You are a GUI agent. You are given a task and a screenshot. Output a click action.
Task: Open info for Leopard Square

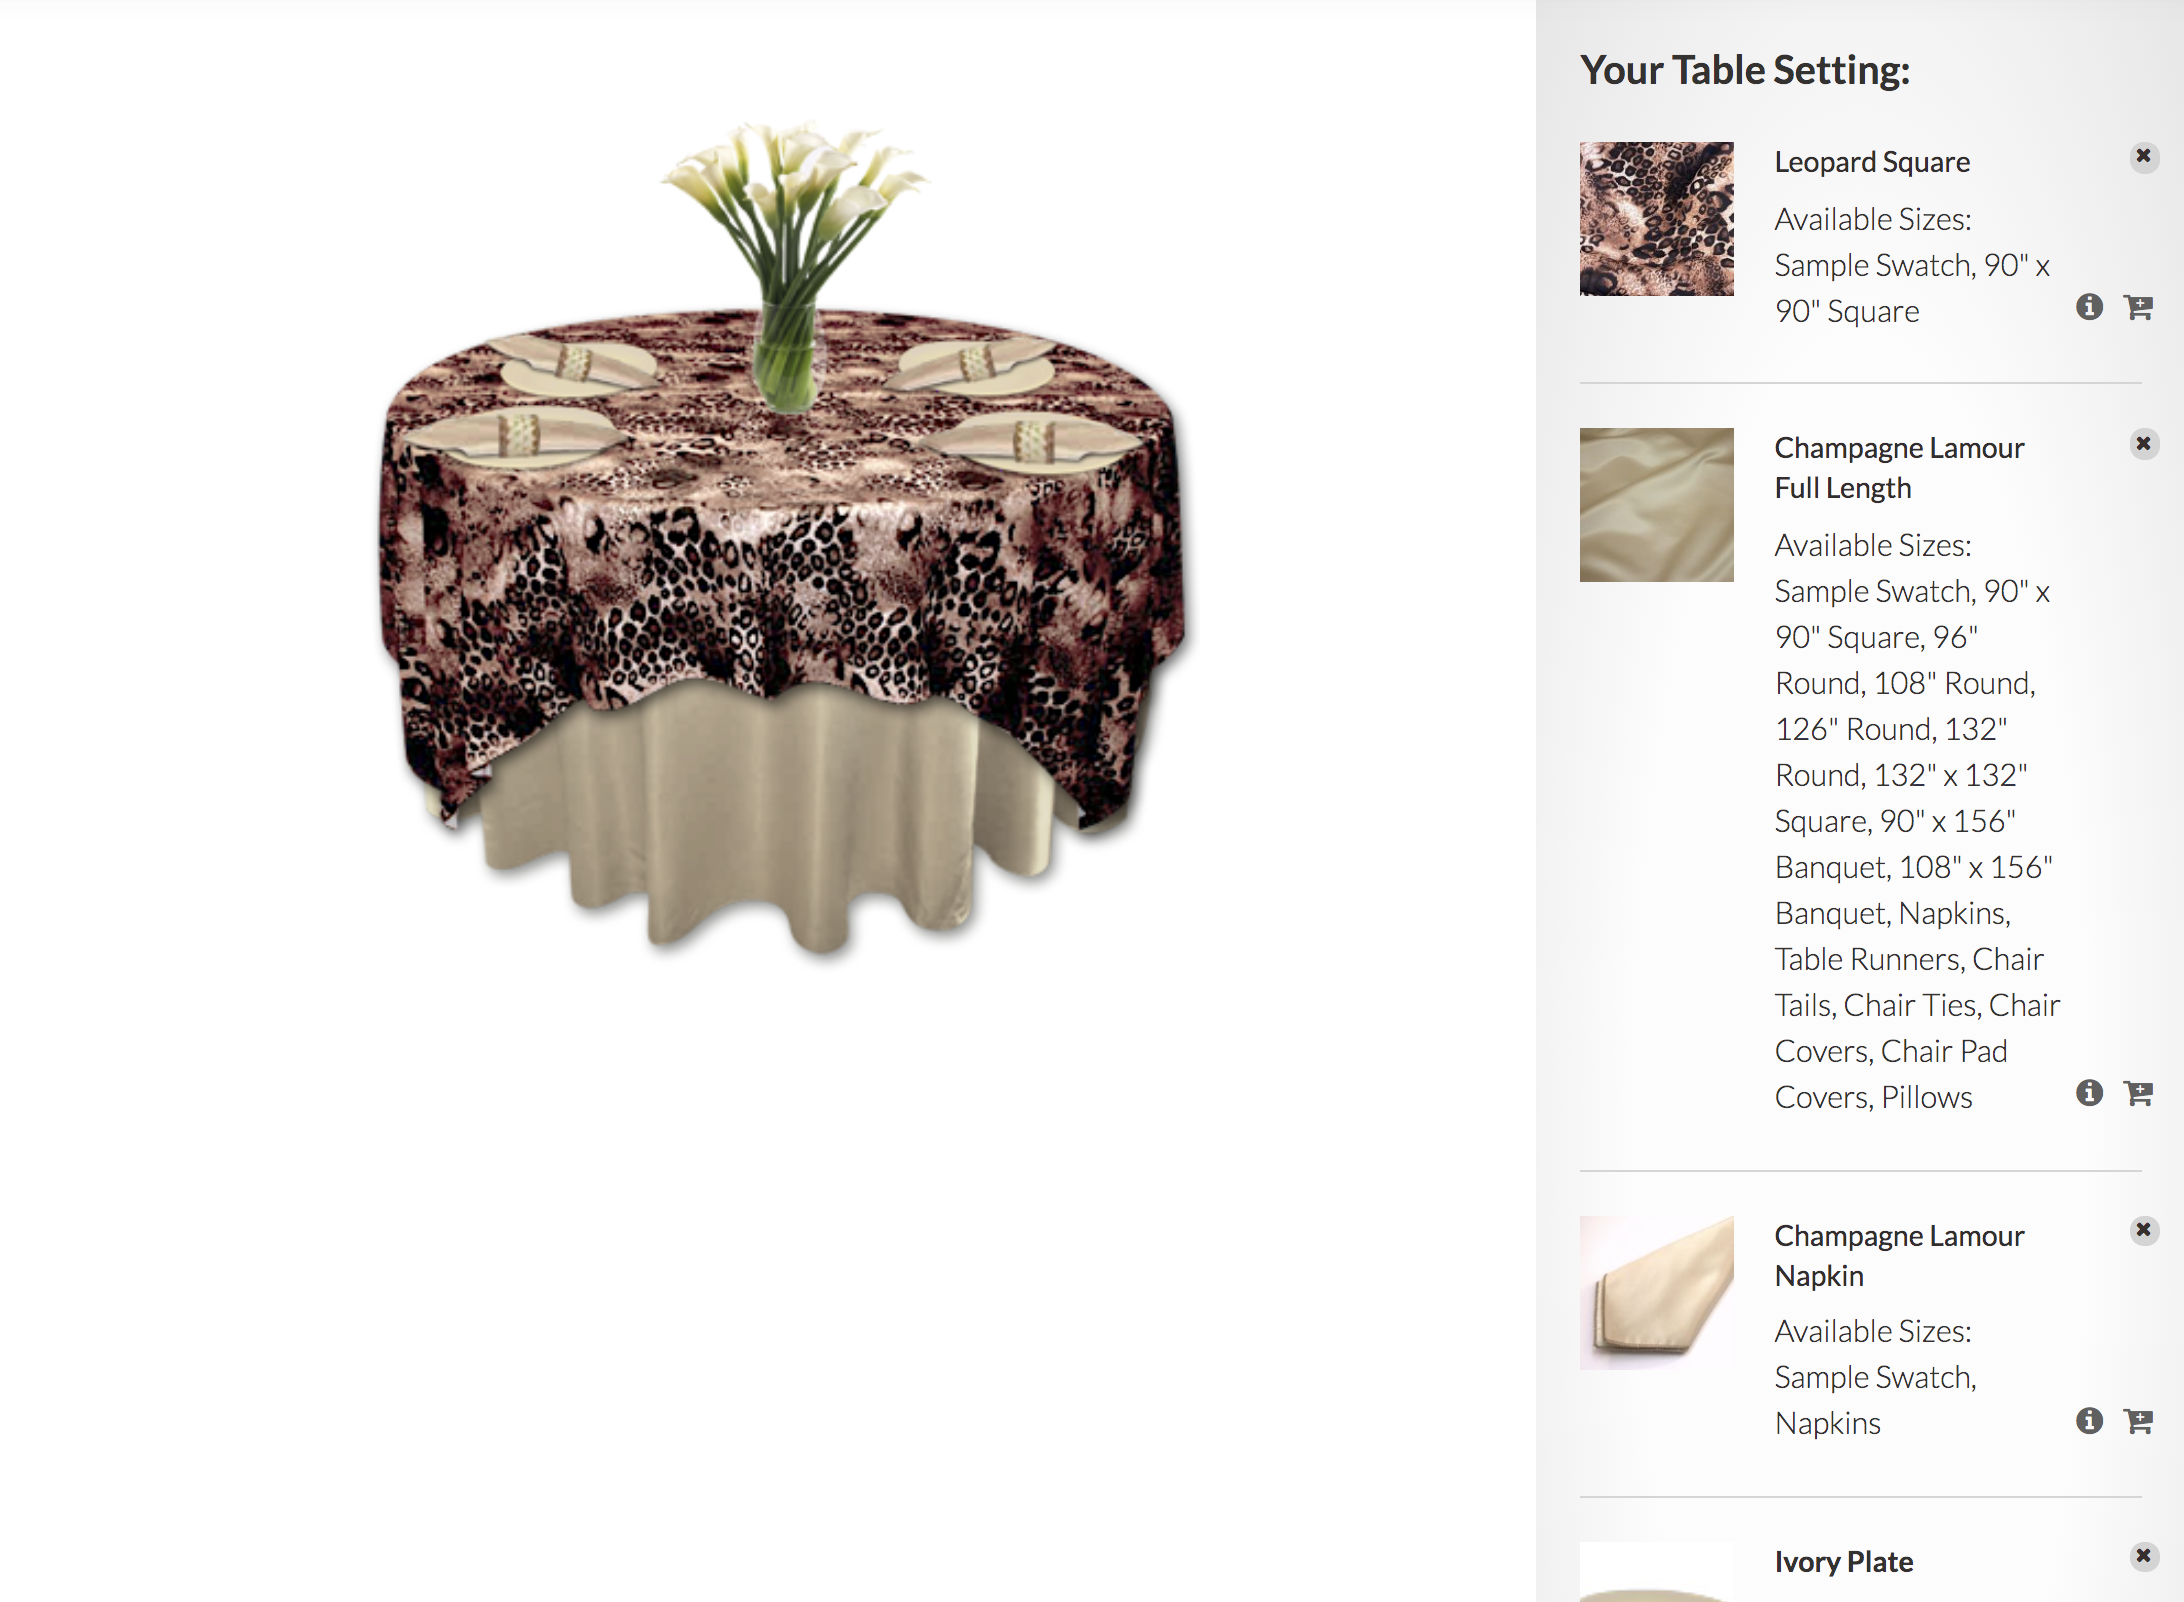2089,307
